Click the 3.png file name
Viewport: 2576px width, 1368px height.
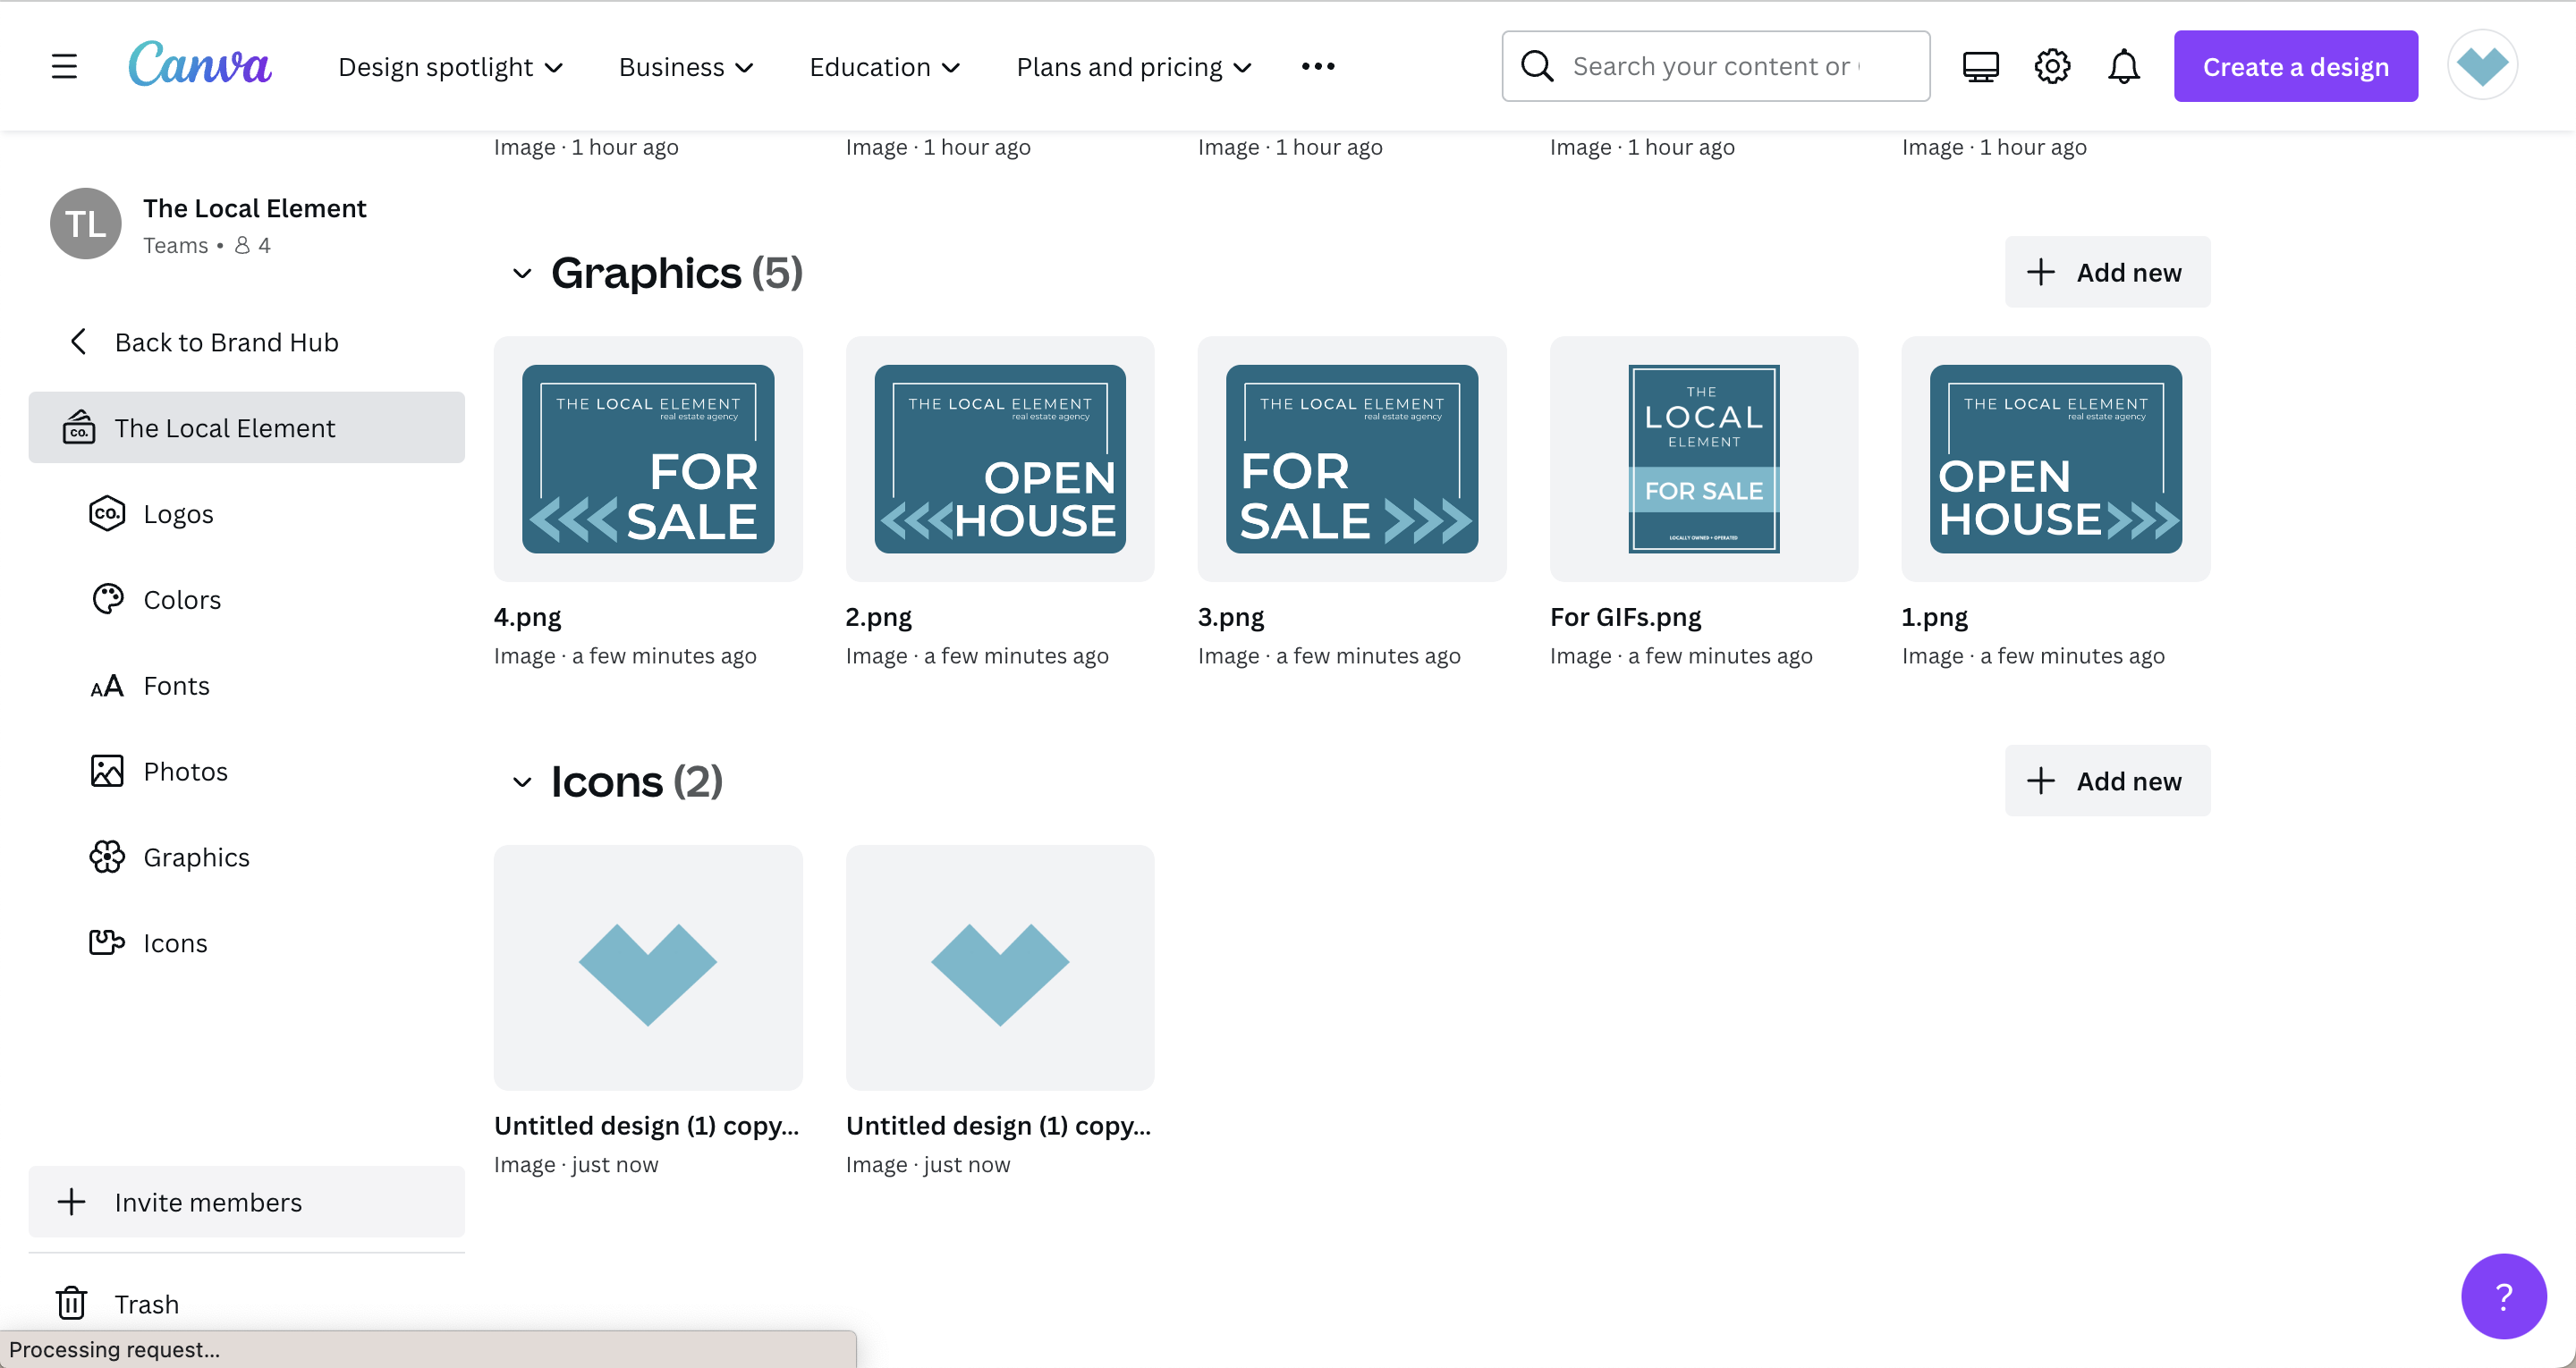1231,617
